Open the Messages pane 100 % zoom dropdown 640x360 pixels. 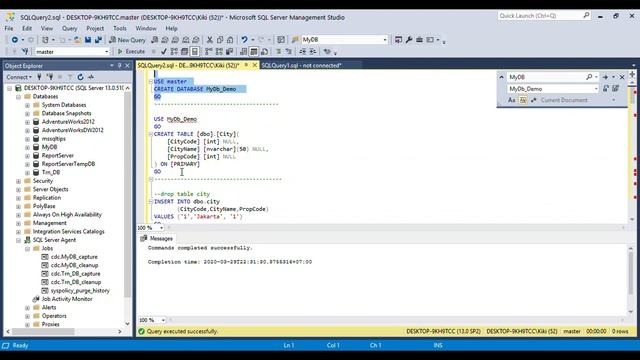(163, 320)
